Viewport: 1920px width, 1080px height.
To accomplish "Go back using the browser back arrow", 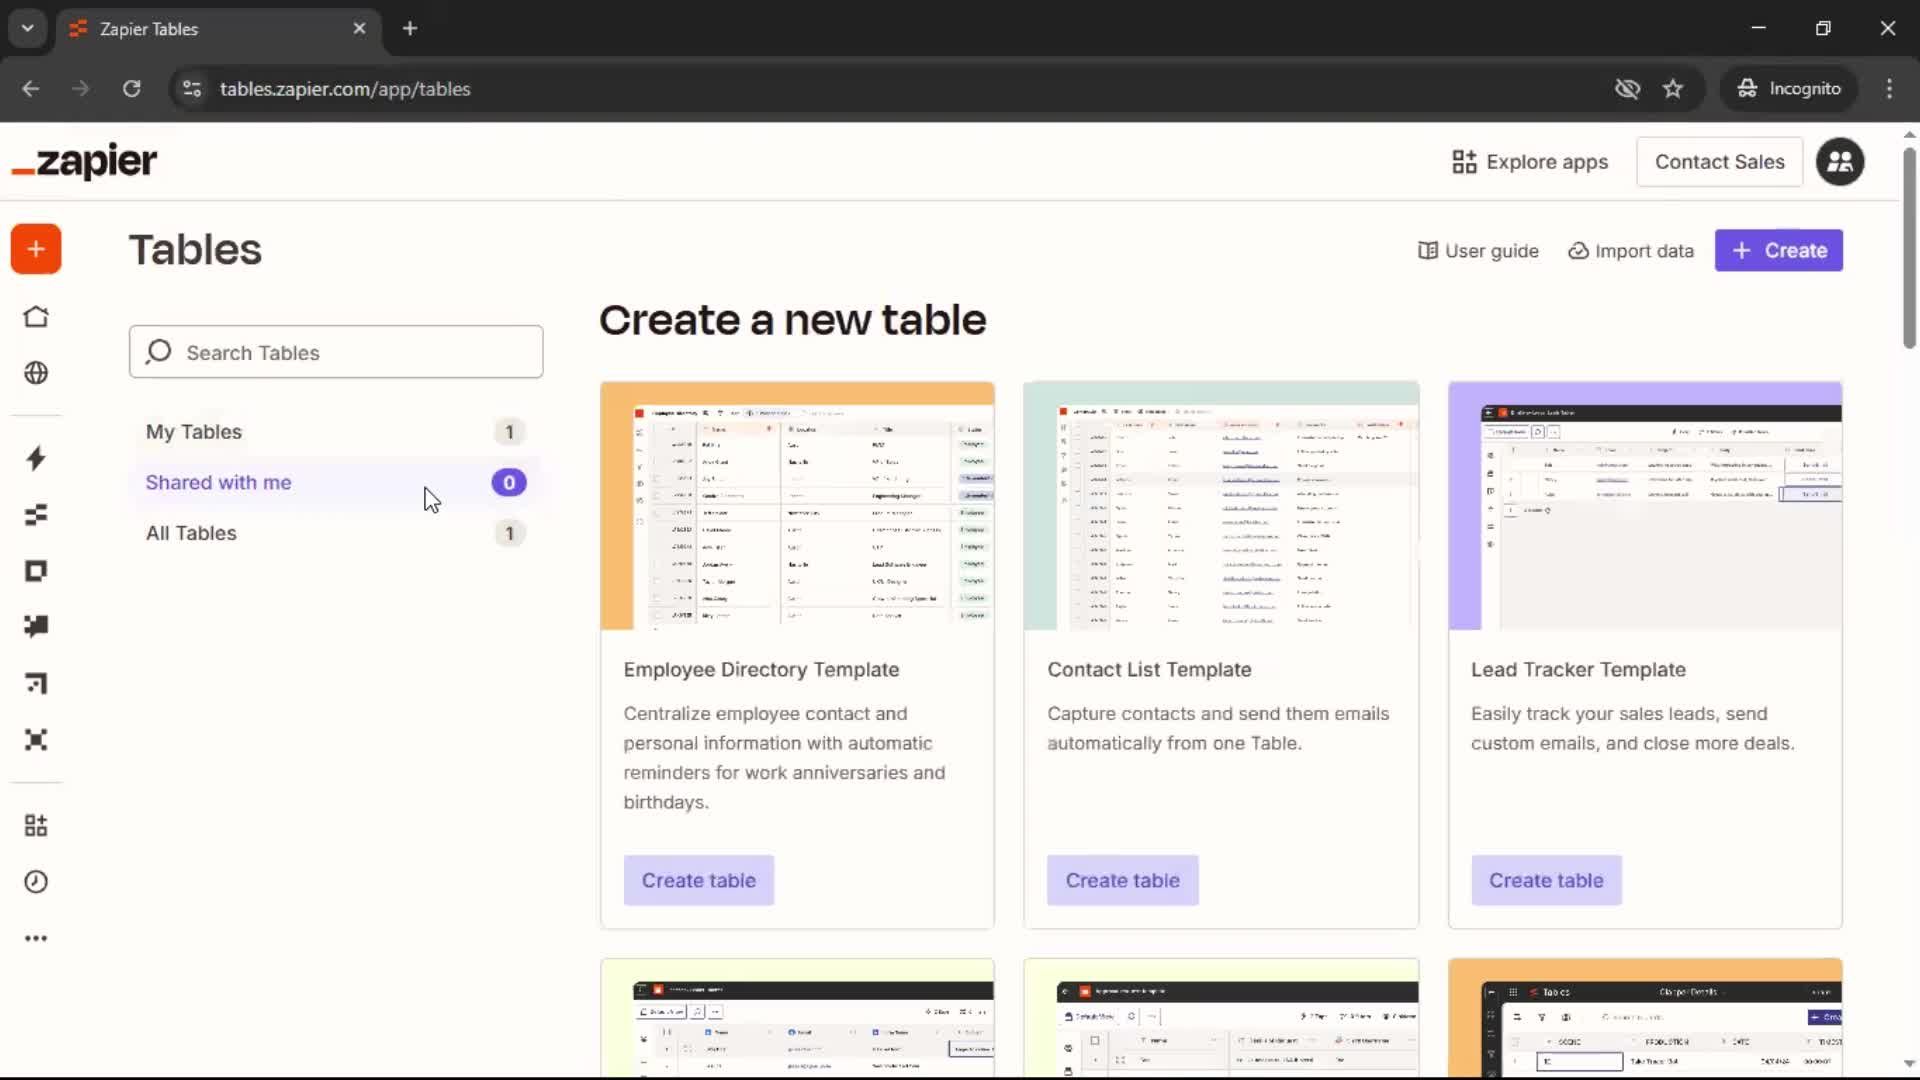I will (30, 89).
